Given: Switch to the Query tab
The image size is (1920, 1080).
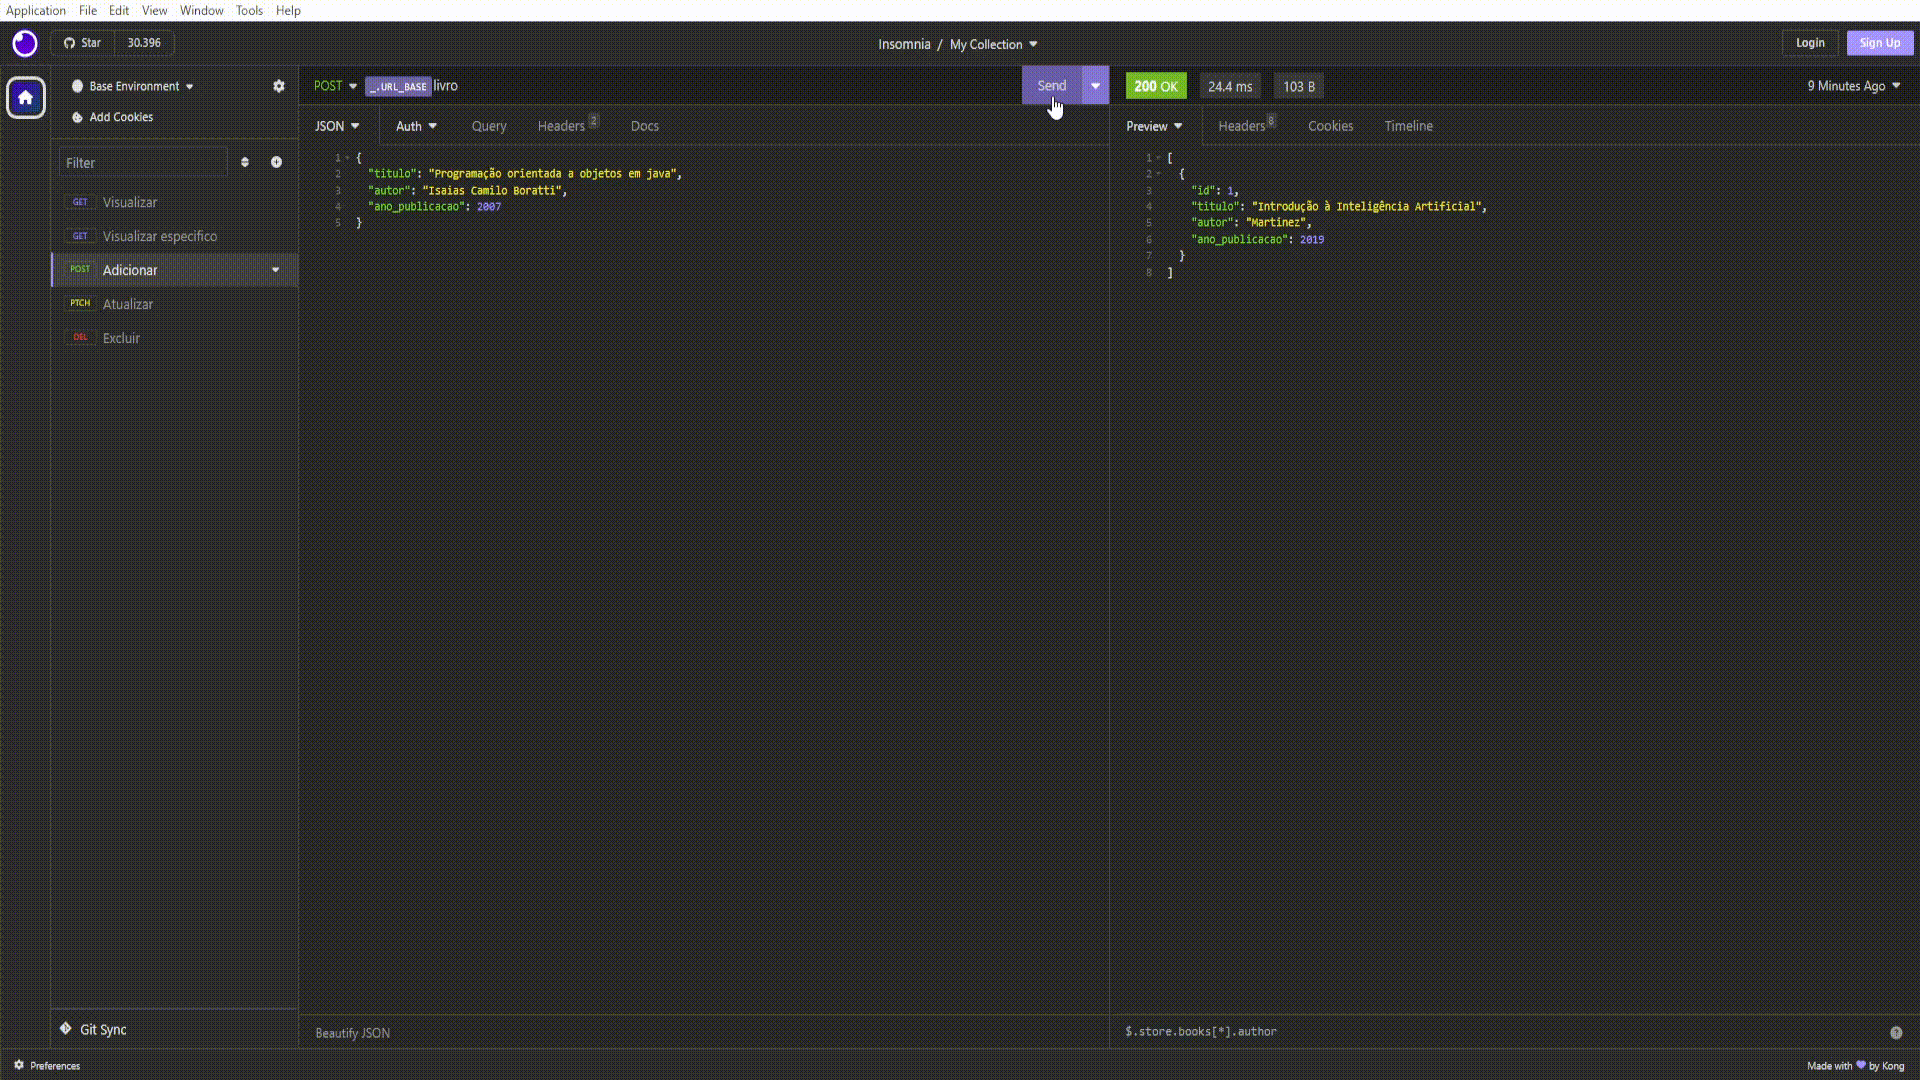Looking at the screenshot, I should coord(489,126).
